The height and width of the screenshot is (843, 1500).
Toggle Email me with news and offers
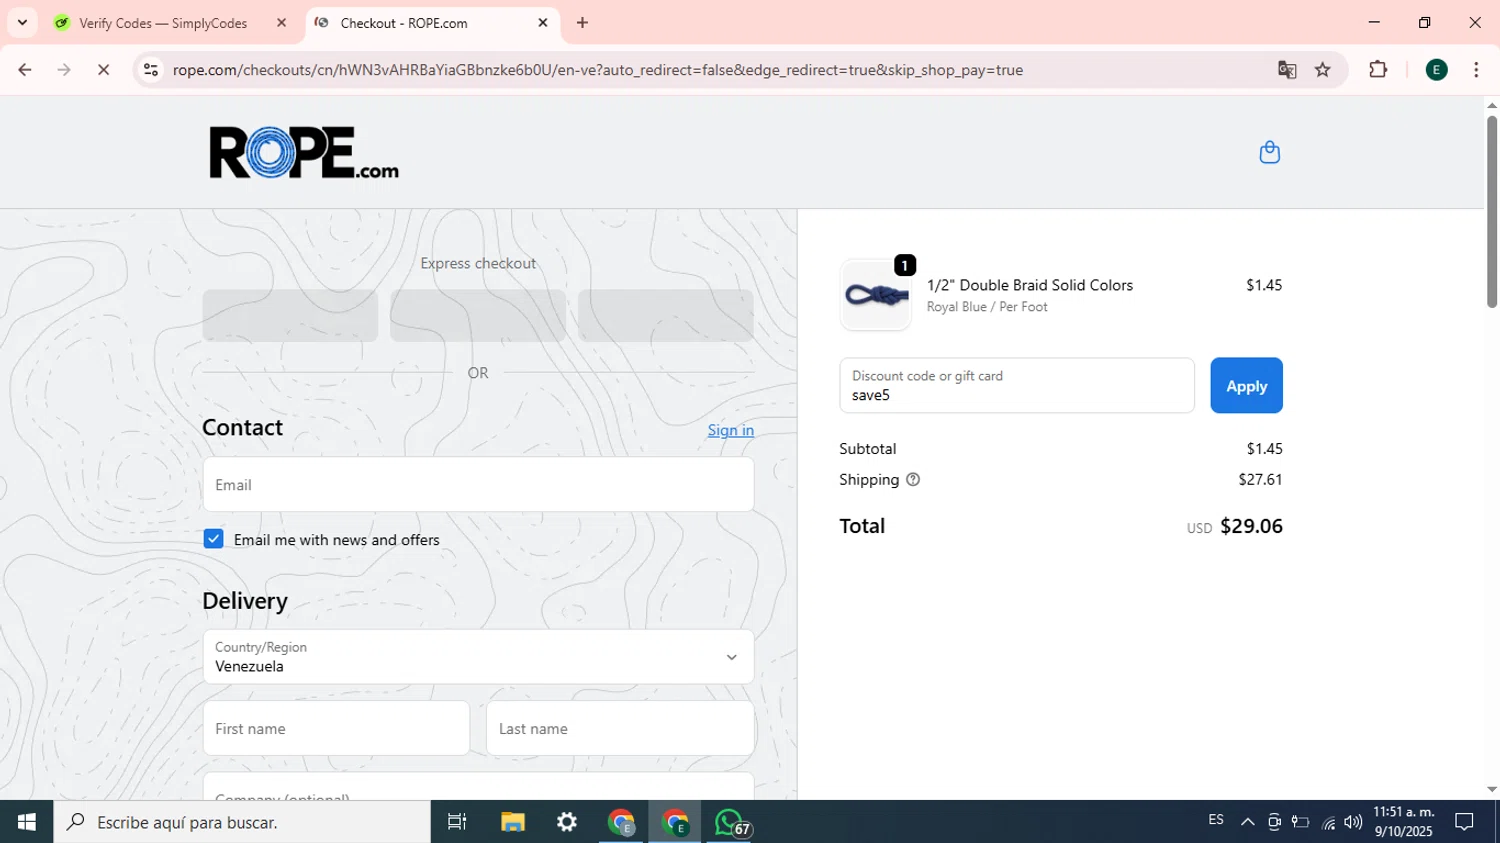tap(213, 539)
